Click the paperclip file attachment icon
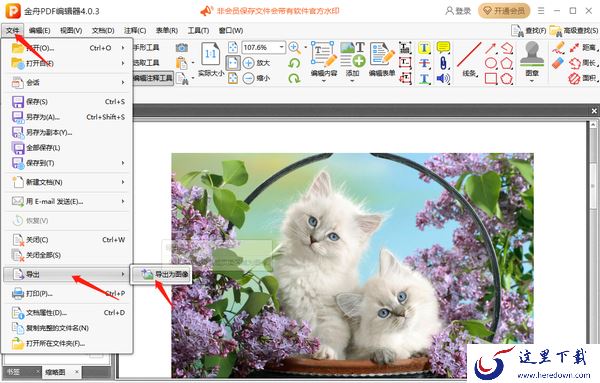The height and width of the screenshot is (383, 600). (x=443, y=63)
